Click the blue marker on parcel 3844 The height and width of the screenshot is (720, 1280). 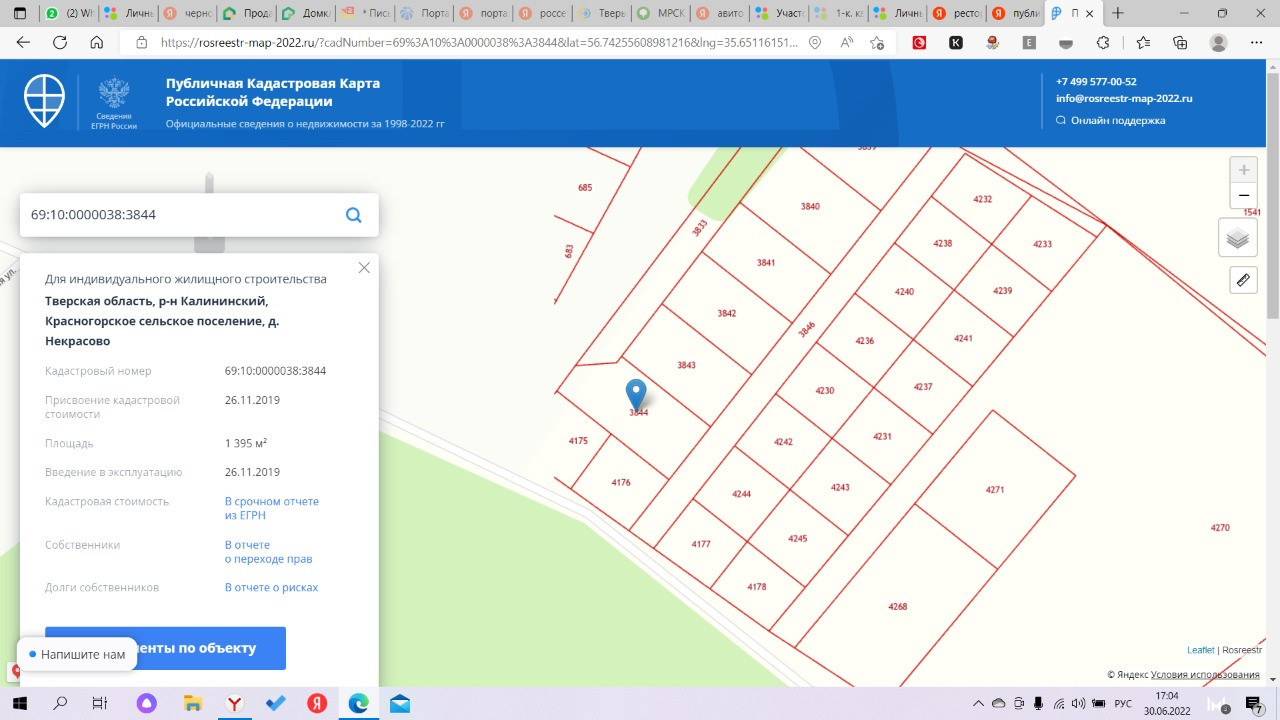[636, 394]
